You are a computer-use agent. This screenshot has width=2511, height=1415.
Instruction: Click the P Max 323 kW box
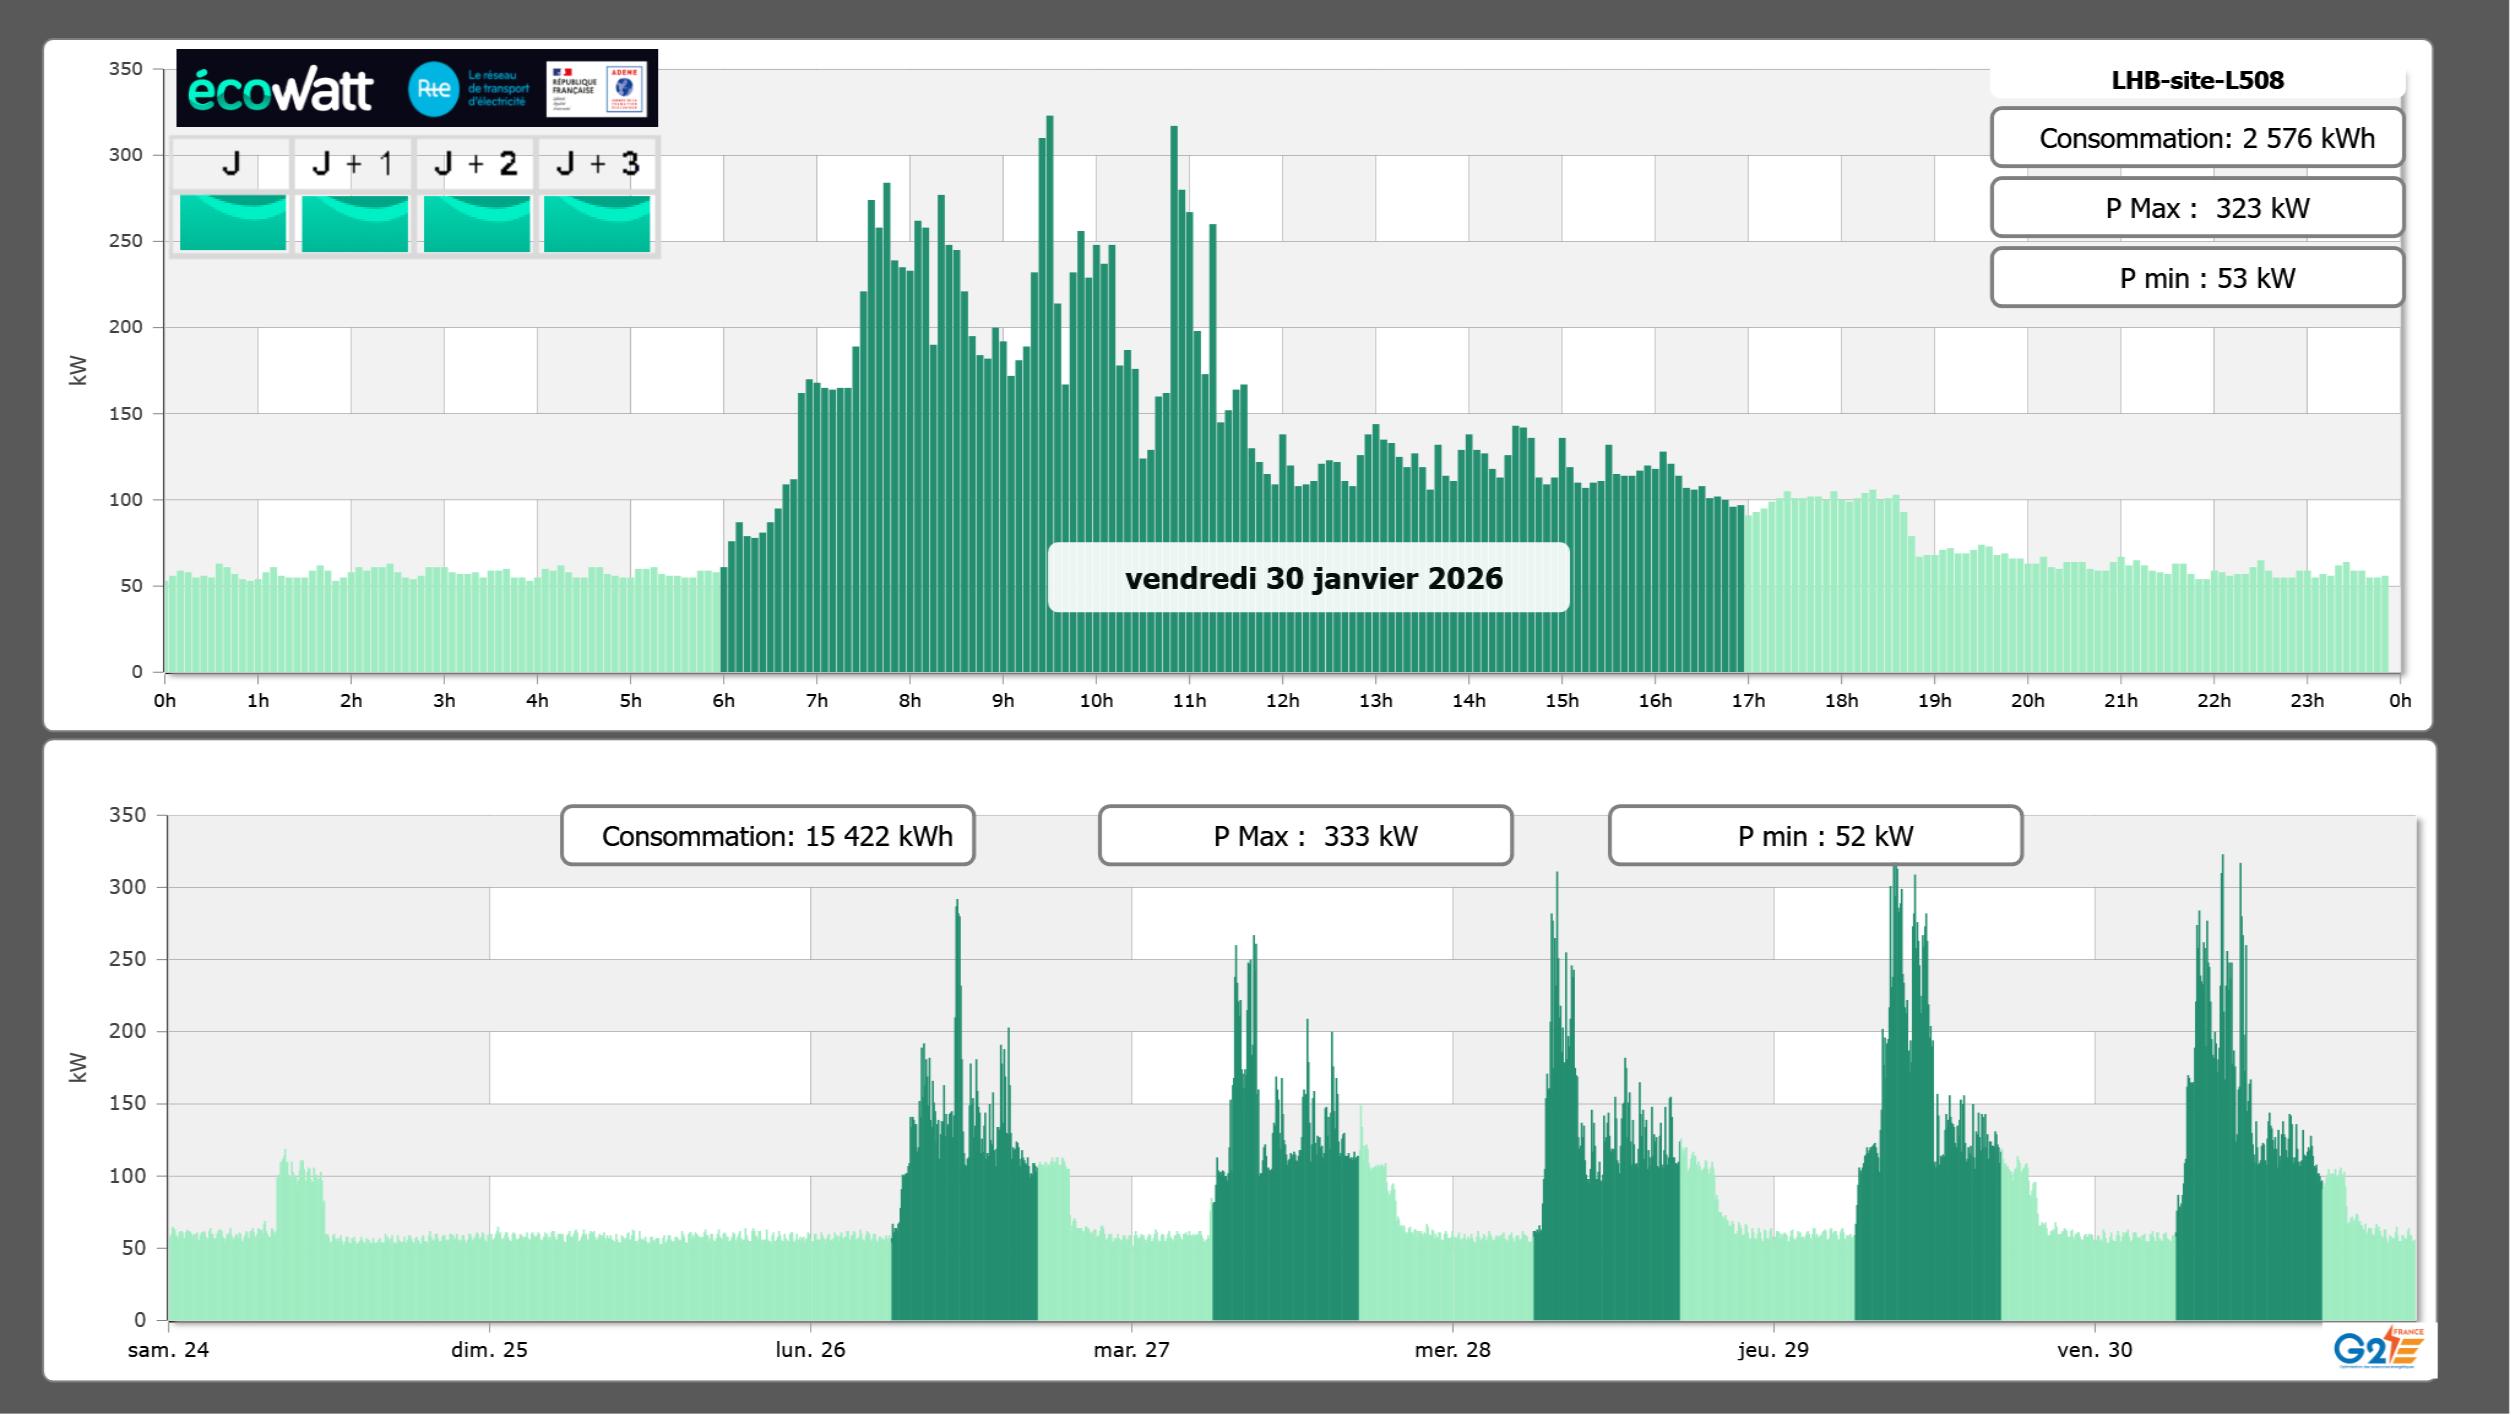coord(2196,208)
